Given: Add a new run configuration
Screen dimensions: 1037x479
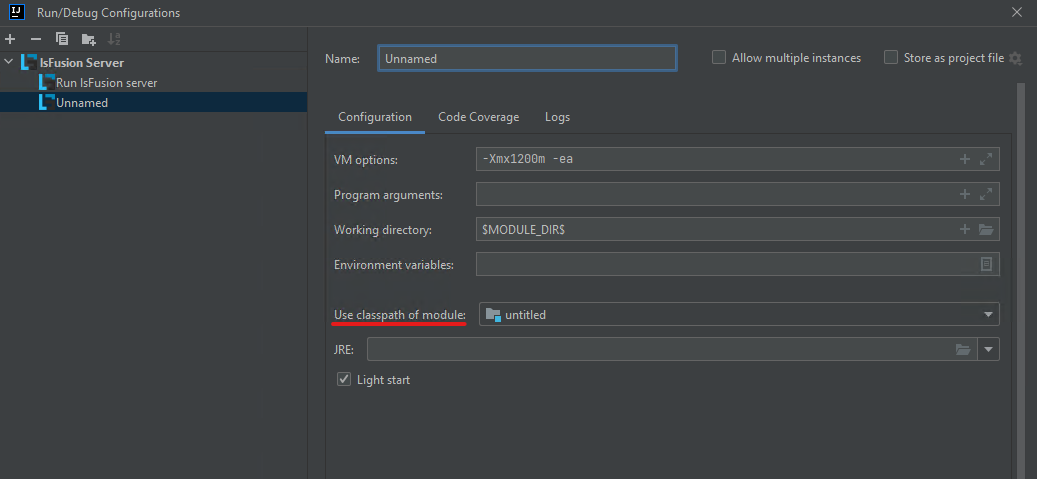Looking at the screenshot, I should [11, 39].
